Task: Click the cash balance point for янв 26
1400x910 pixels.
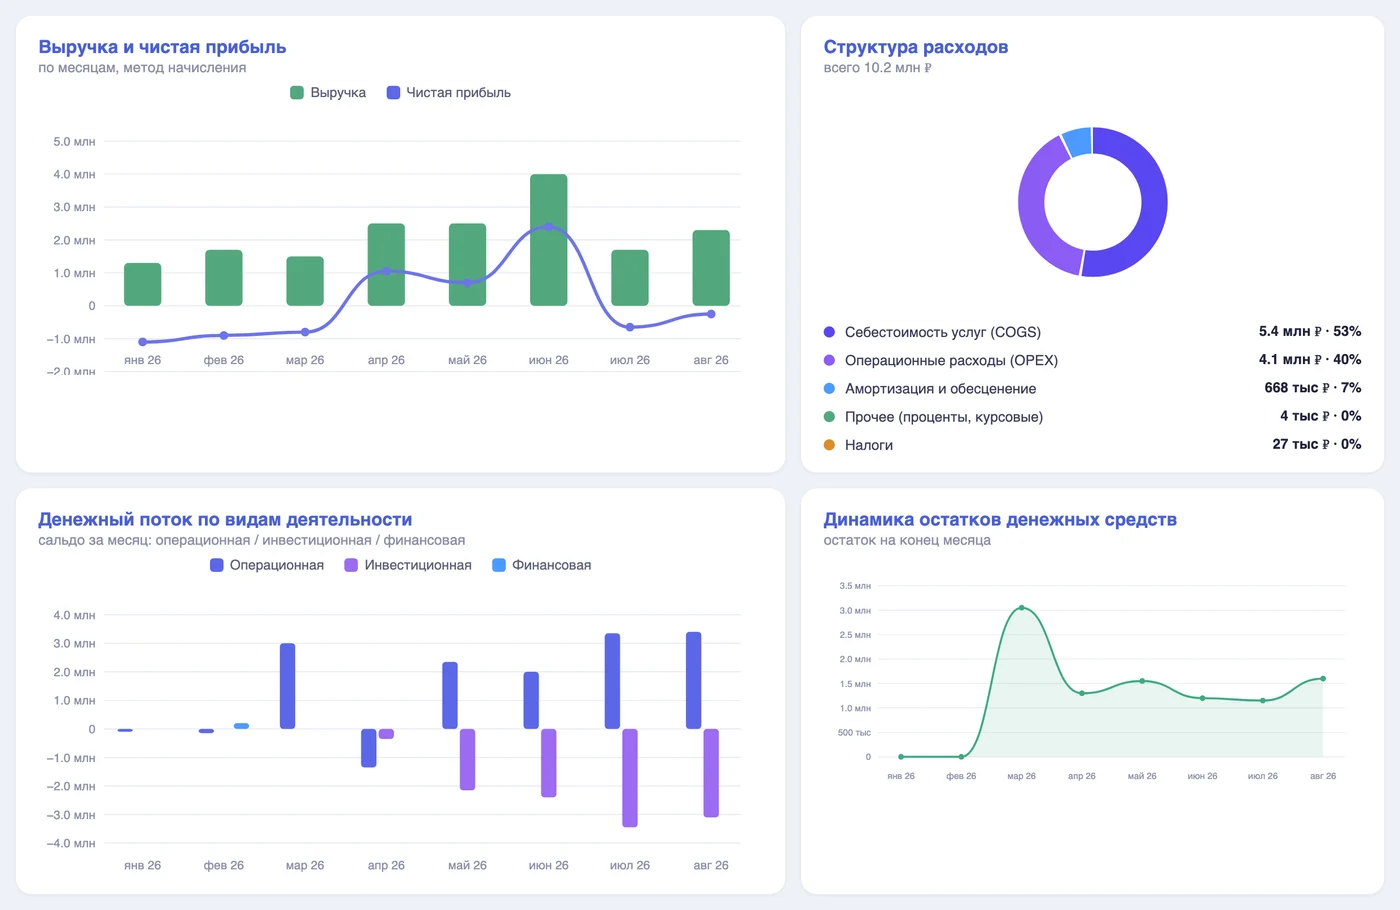Action: pyautogui.click(x=901, y=757)
